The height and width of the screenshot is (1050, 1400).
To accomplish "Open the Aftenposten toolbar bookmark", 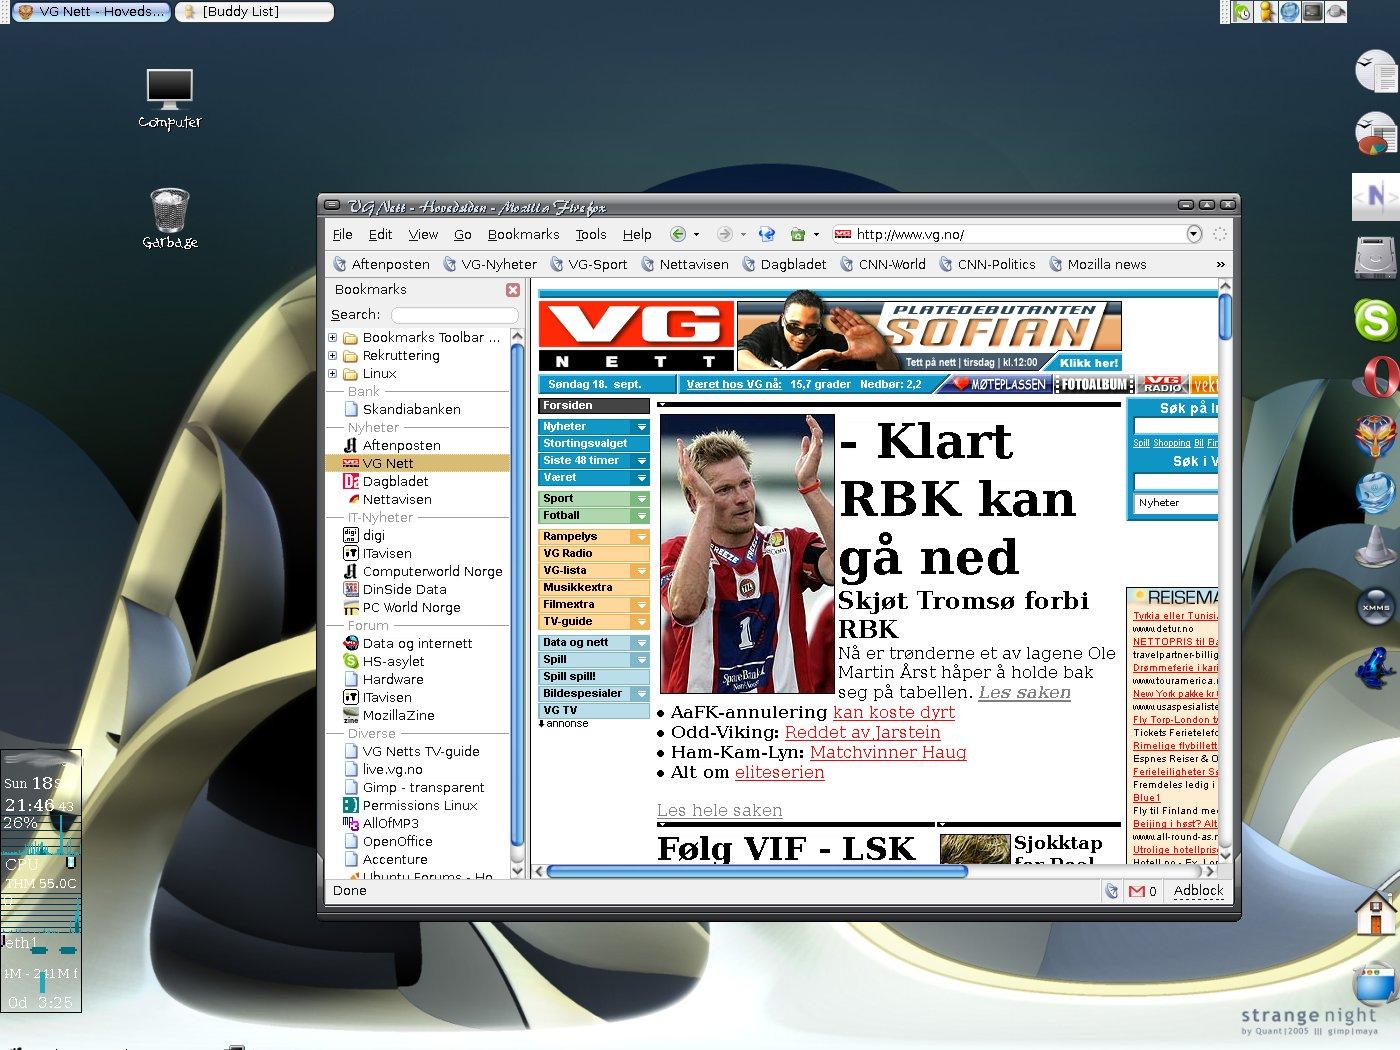I will pyautogui.click(x=381, y=264).
